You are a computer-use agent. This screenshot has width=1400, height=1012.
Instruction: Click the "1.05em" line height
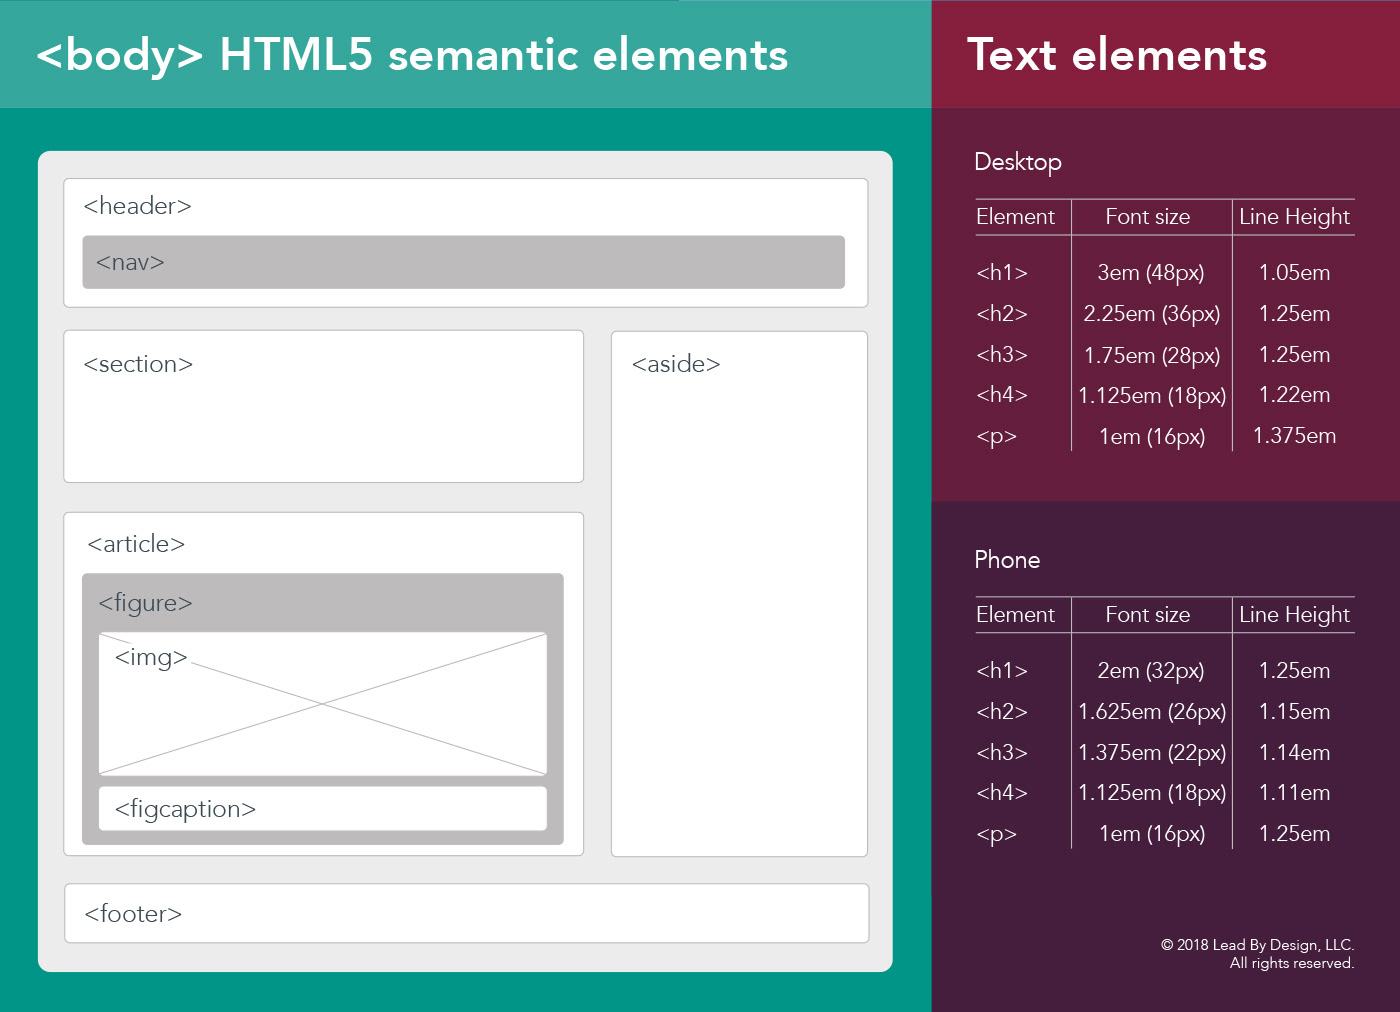point(1294,273)
